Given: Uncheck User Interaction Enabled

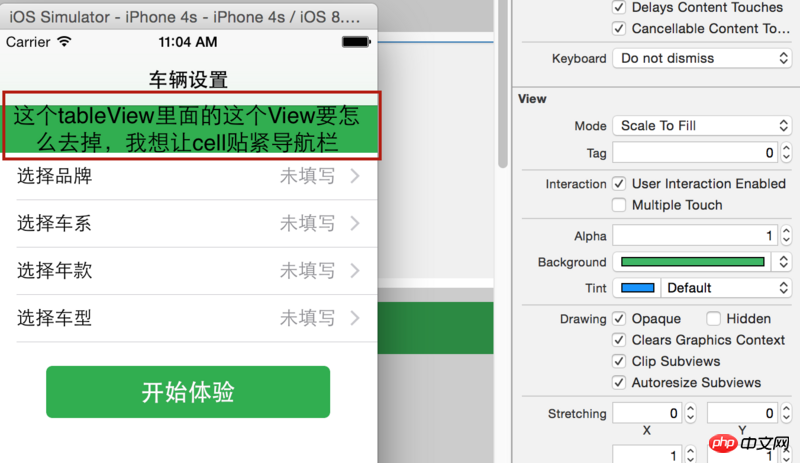Looking at the screenshot, I should [x=619, y=184].
